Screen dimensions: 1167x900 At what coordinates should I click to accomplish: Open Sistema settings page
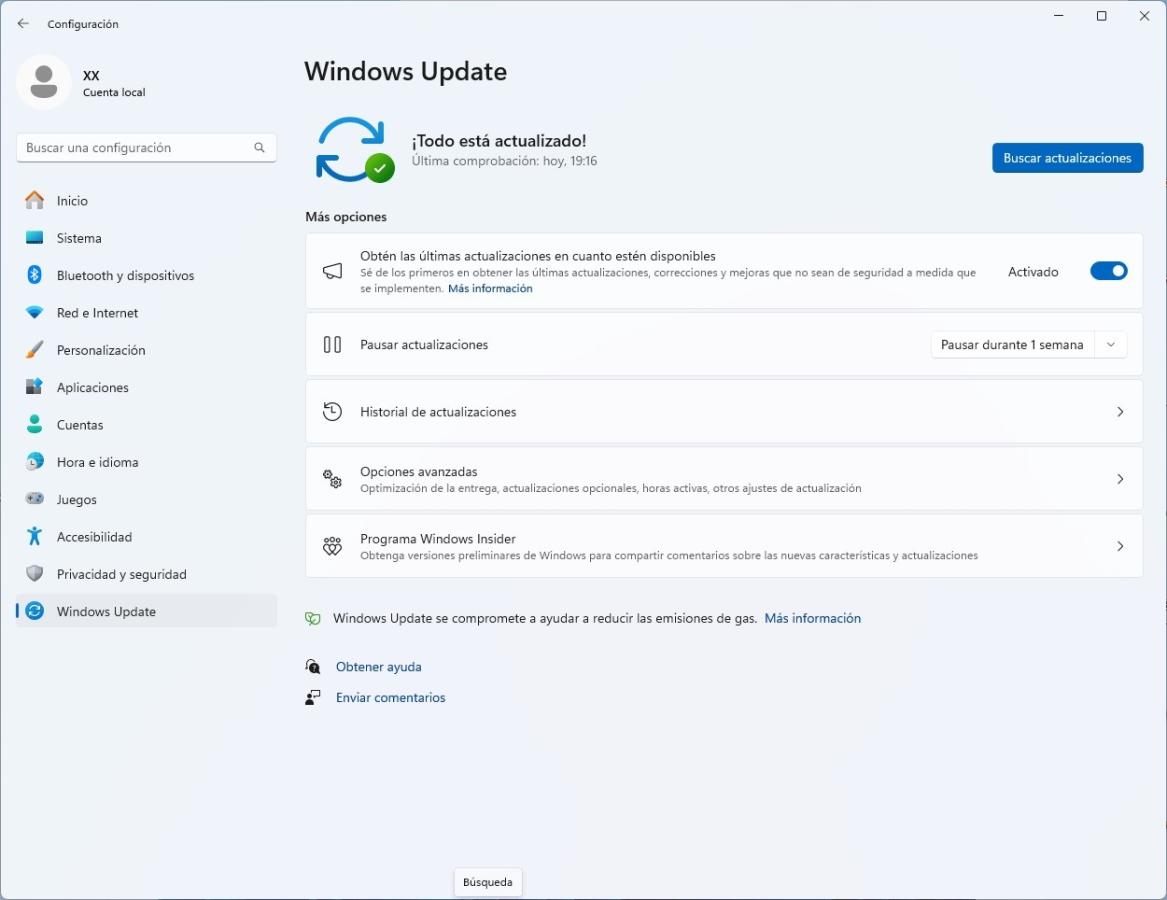tap(146, 237)
